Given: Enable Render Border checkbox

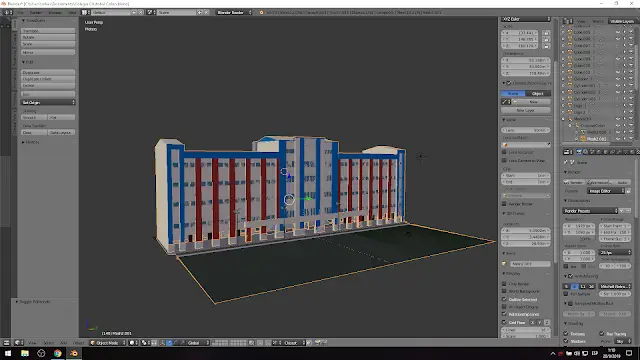Looking at the screenshot, I should tap(504, 204).
